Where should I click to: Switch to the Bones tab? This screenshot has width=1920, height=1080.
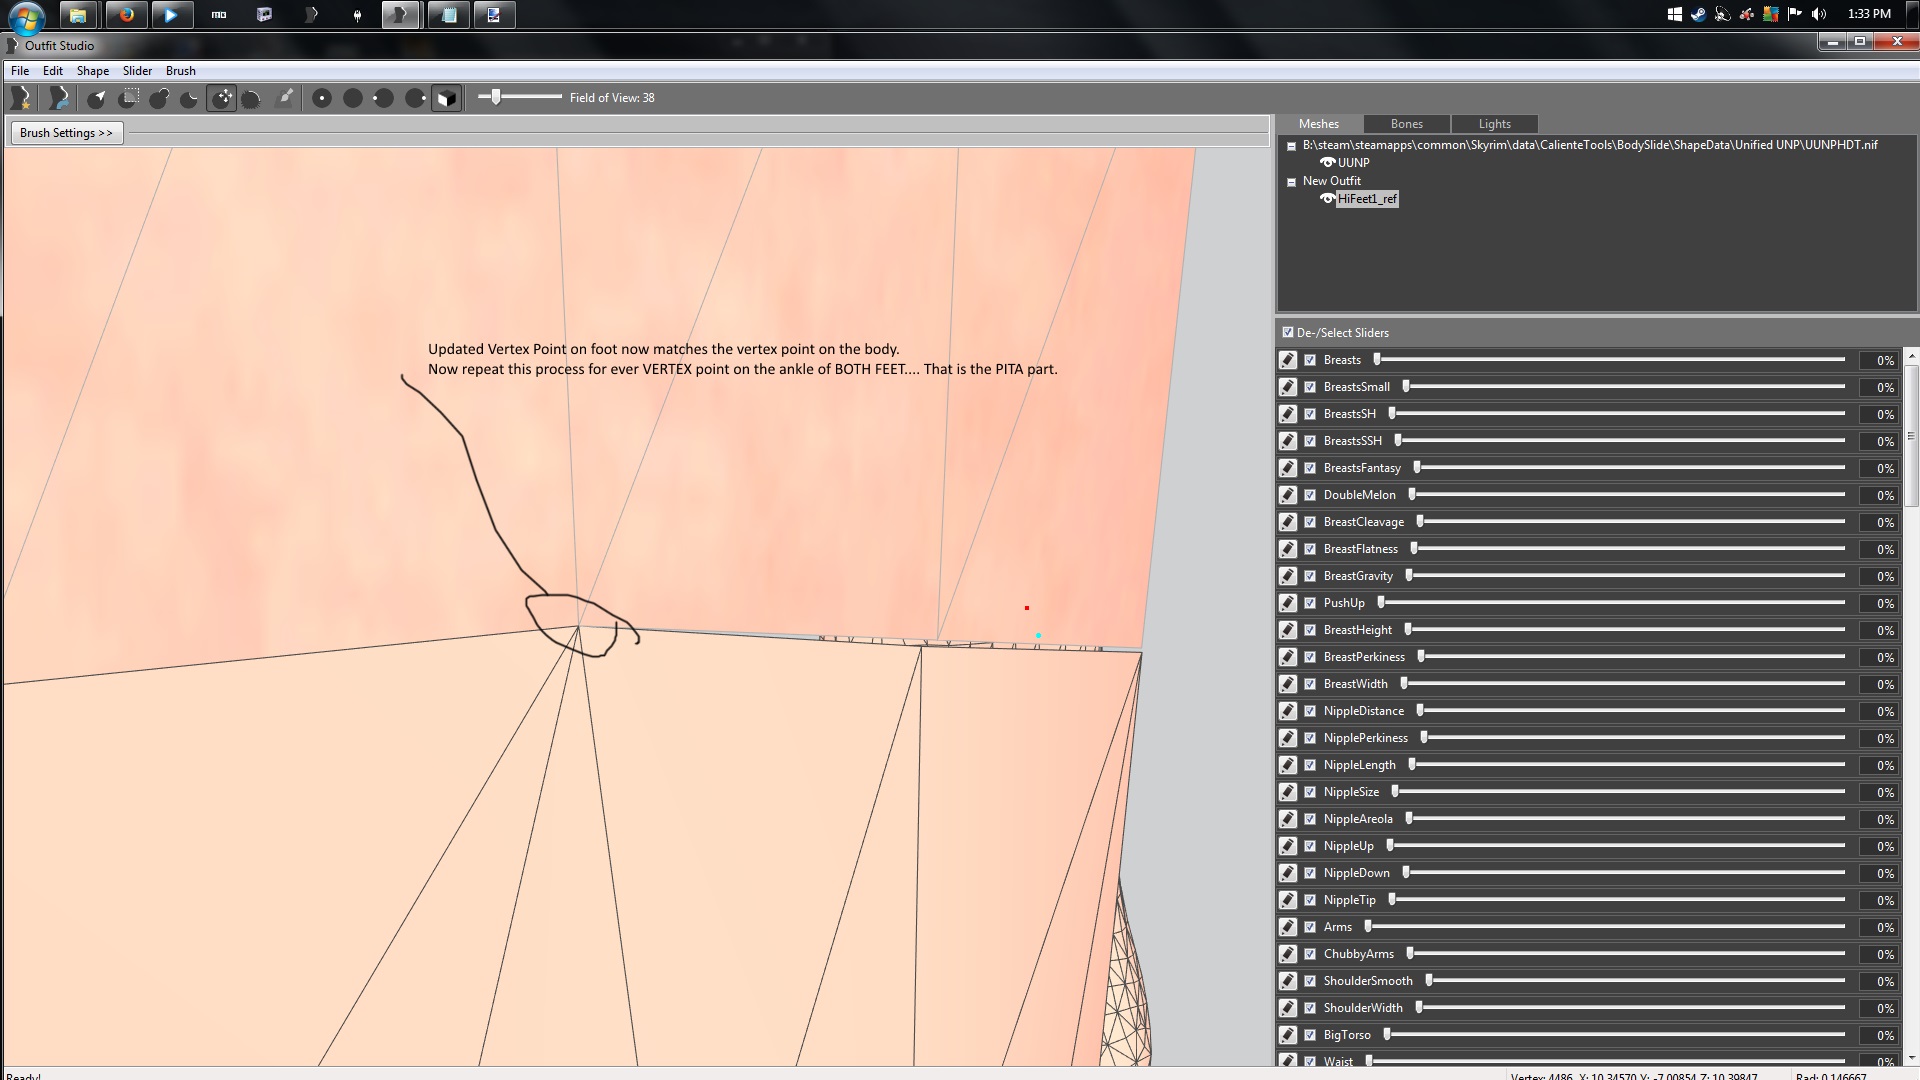(x=1406, y=124)
